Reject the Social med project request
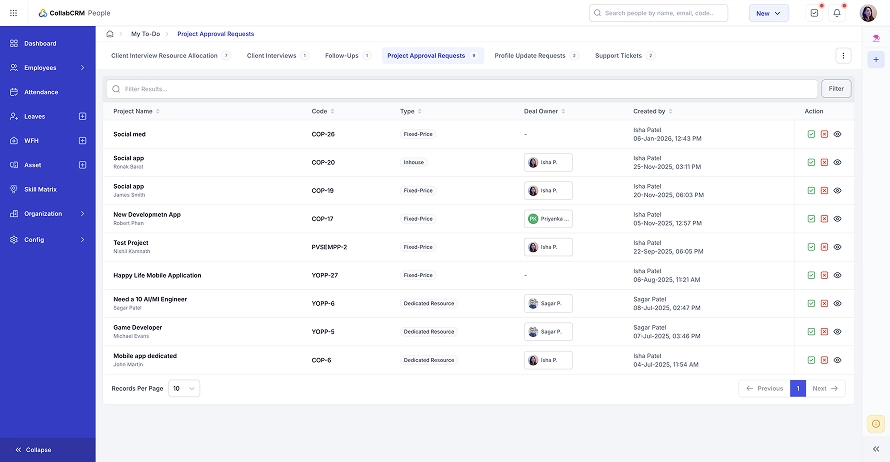This screenshot has height=462, width=890. pyautogui.click(x=824, y=134)
